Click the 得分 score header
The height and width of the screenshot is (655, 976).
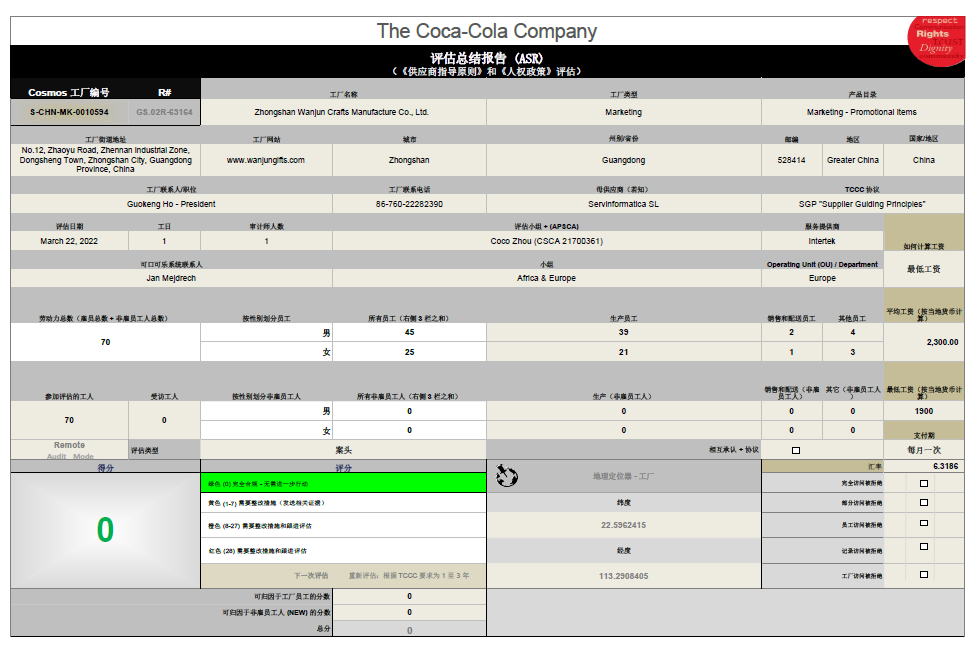tap(105, 468)
